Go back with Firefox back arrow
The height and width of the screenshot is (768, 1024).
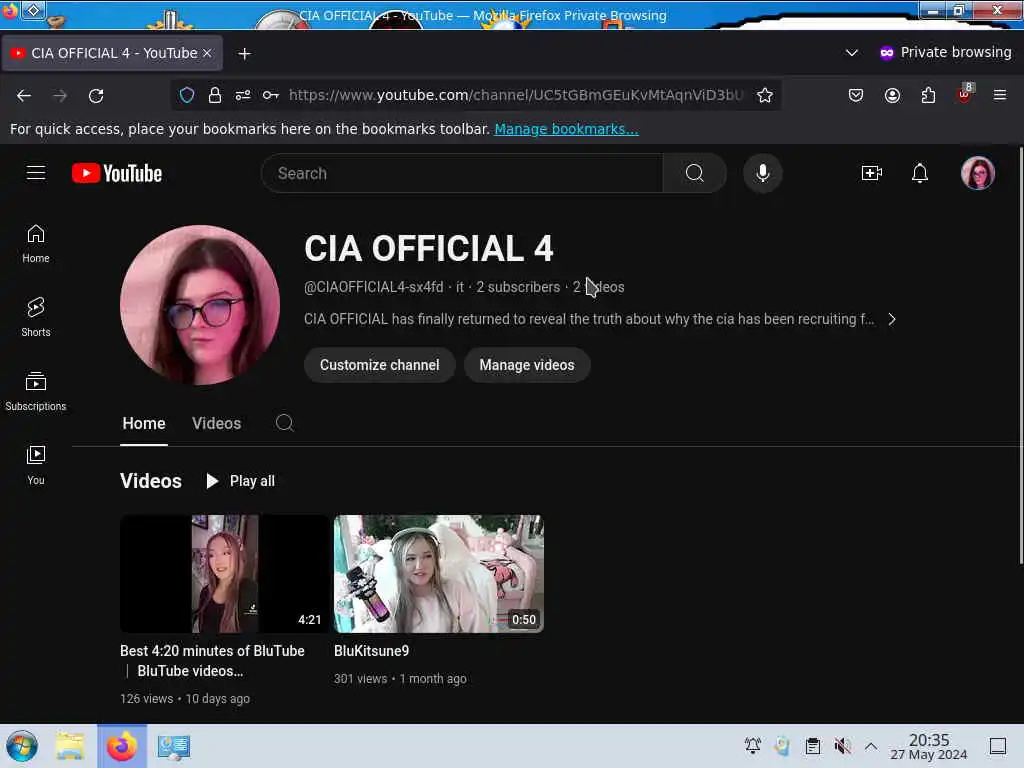click(x=24, y=95)
